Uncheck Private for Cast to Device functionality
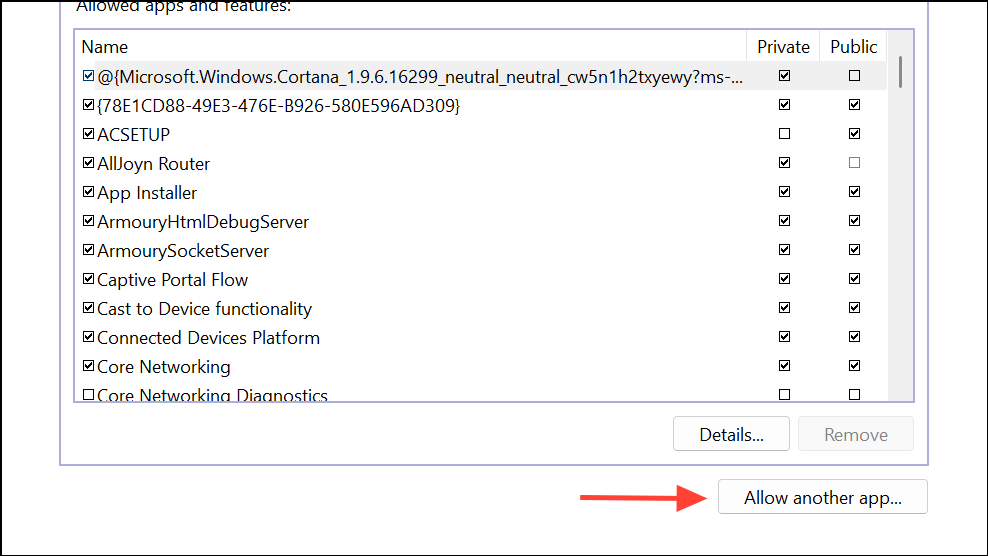The width and height of the screenshot is (988, 556). point(784,308)
